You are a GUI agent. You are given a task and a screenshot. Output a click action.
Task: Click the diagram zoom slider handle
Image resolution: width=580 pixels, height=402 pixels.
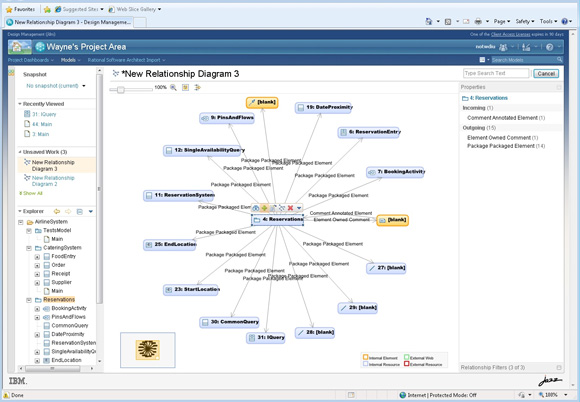point(121,89)
